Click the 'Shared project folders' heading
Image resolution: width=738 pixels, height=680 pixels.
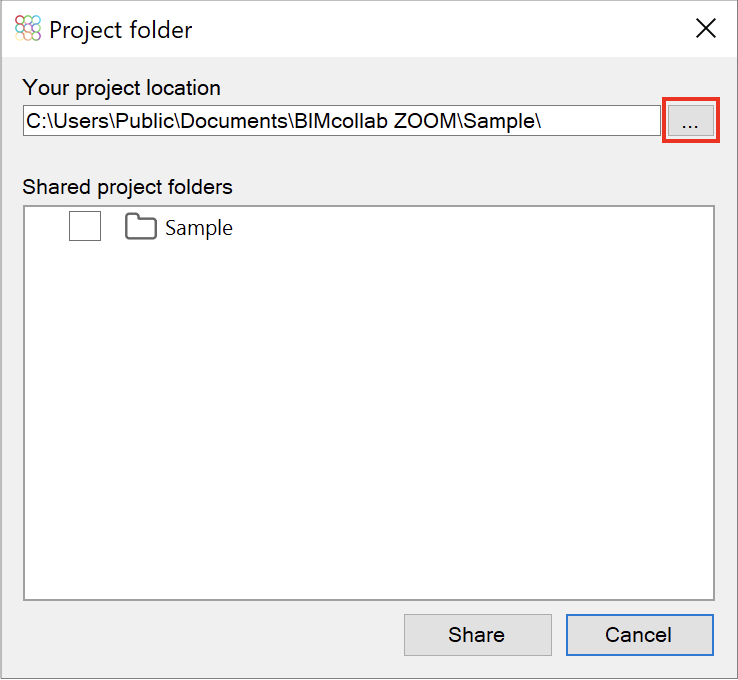(128, 187)
